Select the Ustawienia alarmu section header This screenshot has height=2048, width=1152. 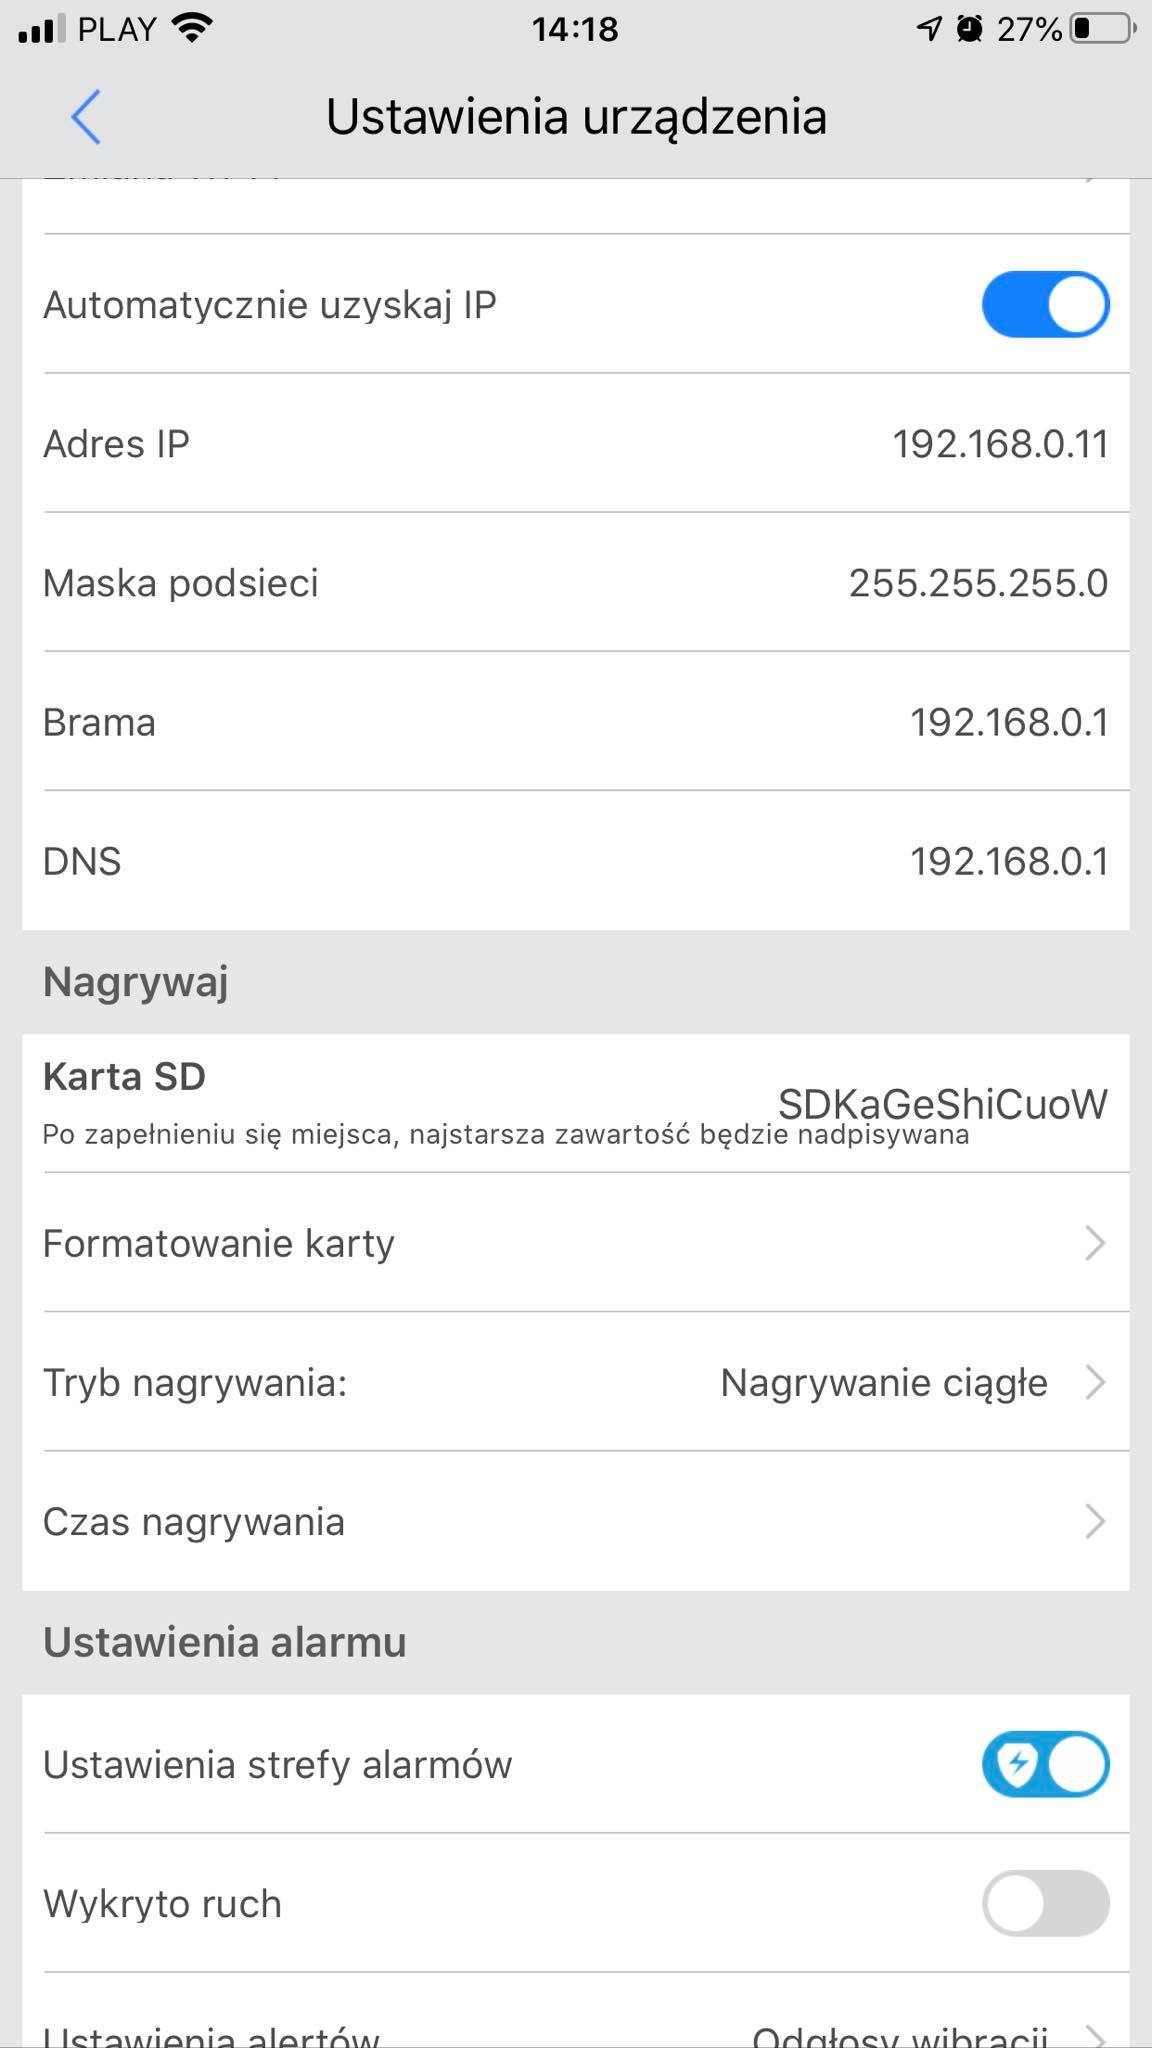[225, 1640]
